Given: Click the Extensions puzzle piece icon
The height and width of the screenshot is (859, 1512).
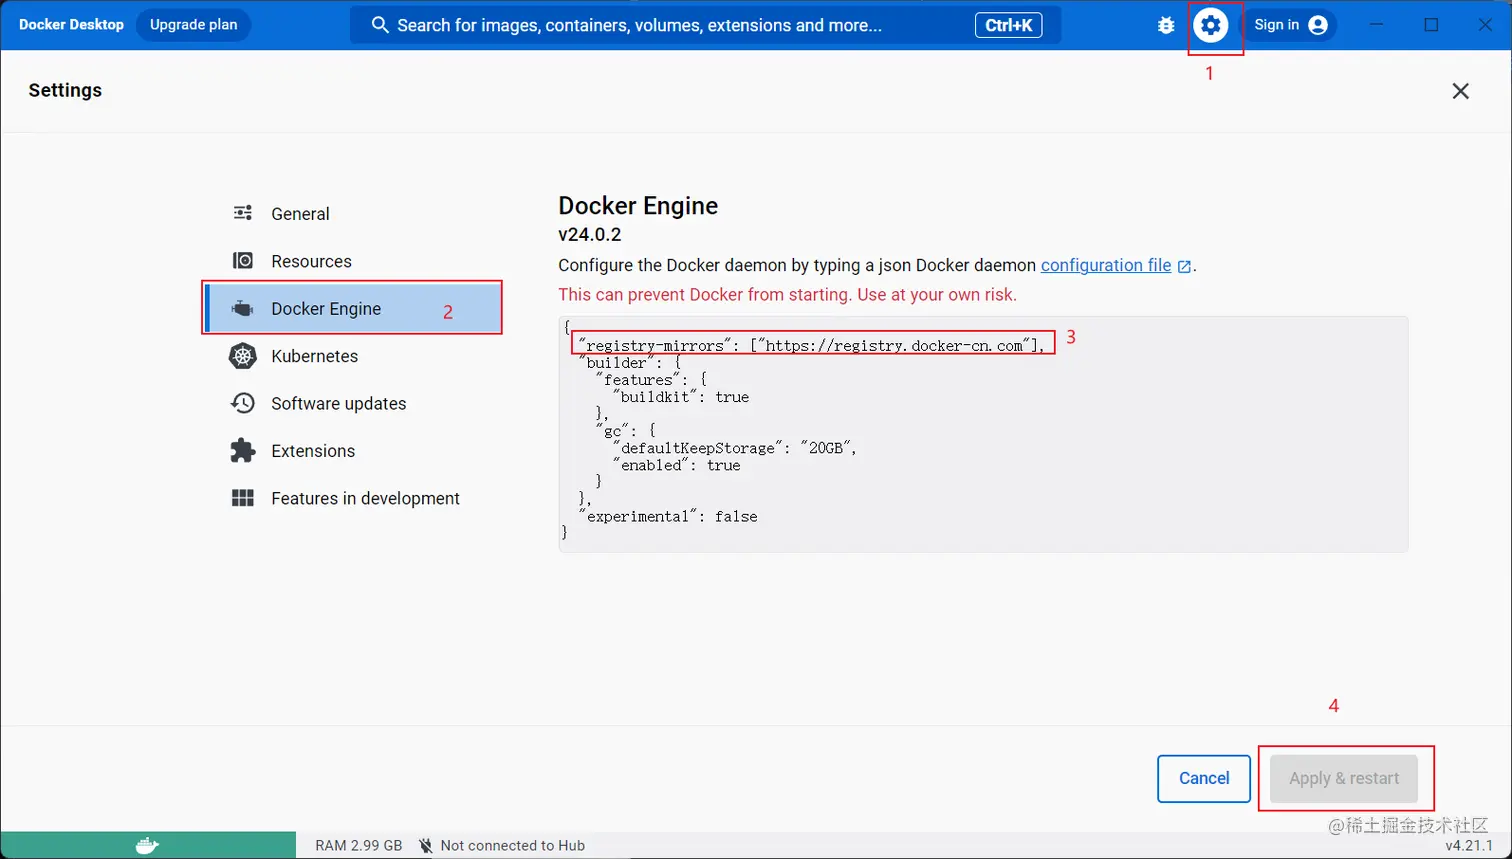Looking at the screenshot, I should [x=243, y=451].
